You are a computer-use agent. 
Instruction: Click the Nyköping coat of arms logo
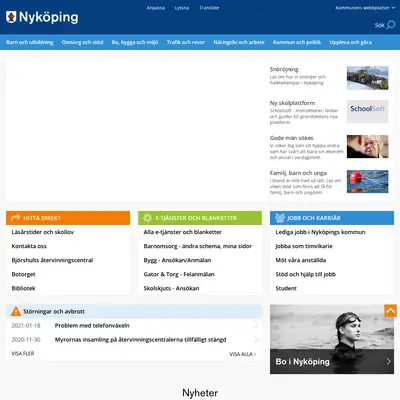pyautogui.click(x=11, y=17)
